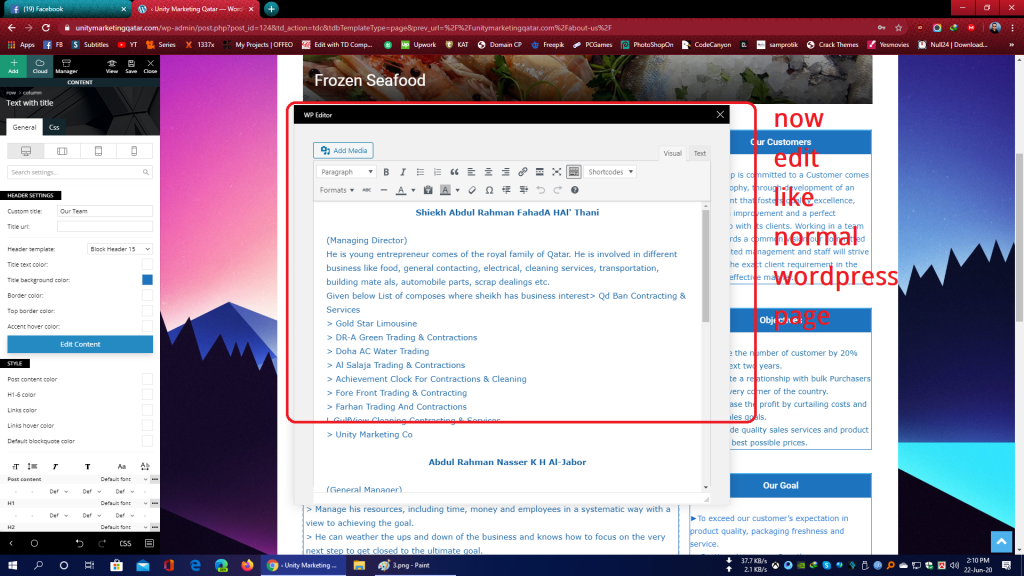Switch to the Visual editor tab
The height and width of the screenshot is (576, 1024).
point(672,153)
